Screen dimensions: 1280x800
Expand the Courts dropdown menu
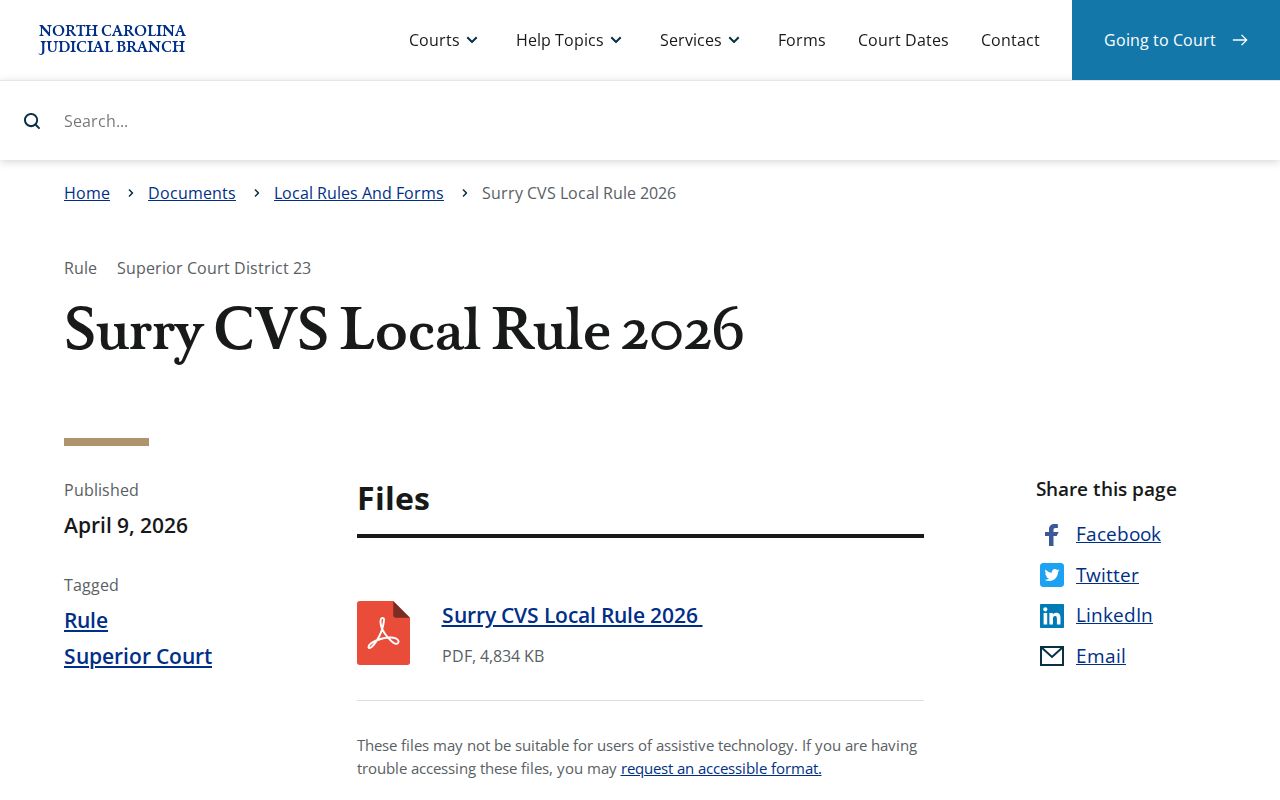(443, 40)
